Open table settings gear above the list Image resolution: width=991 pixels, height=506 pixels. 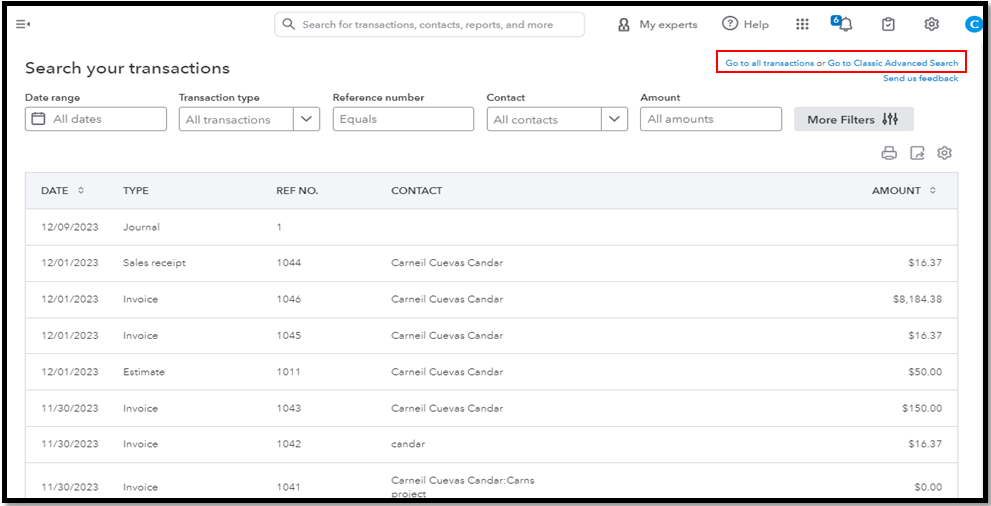click(x=944, y=153)
